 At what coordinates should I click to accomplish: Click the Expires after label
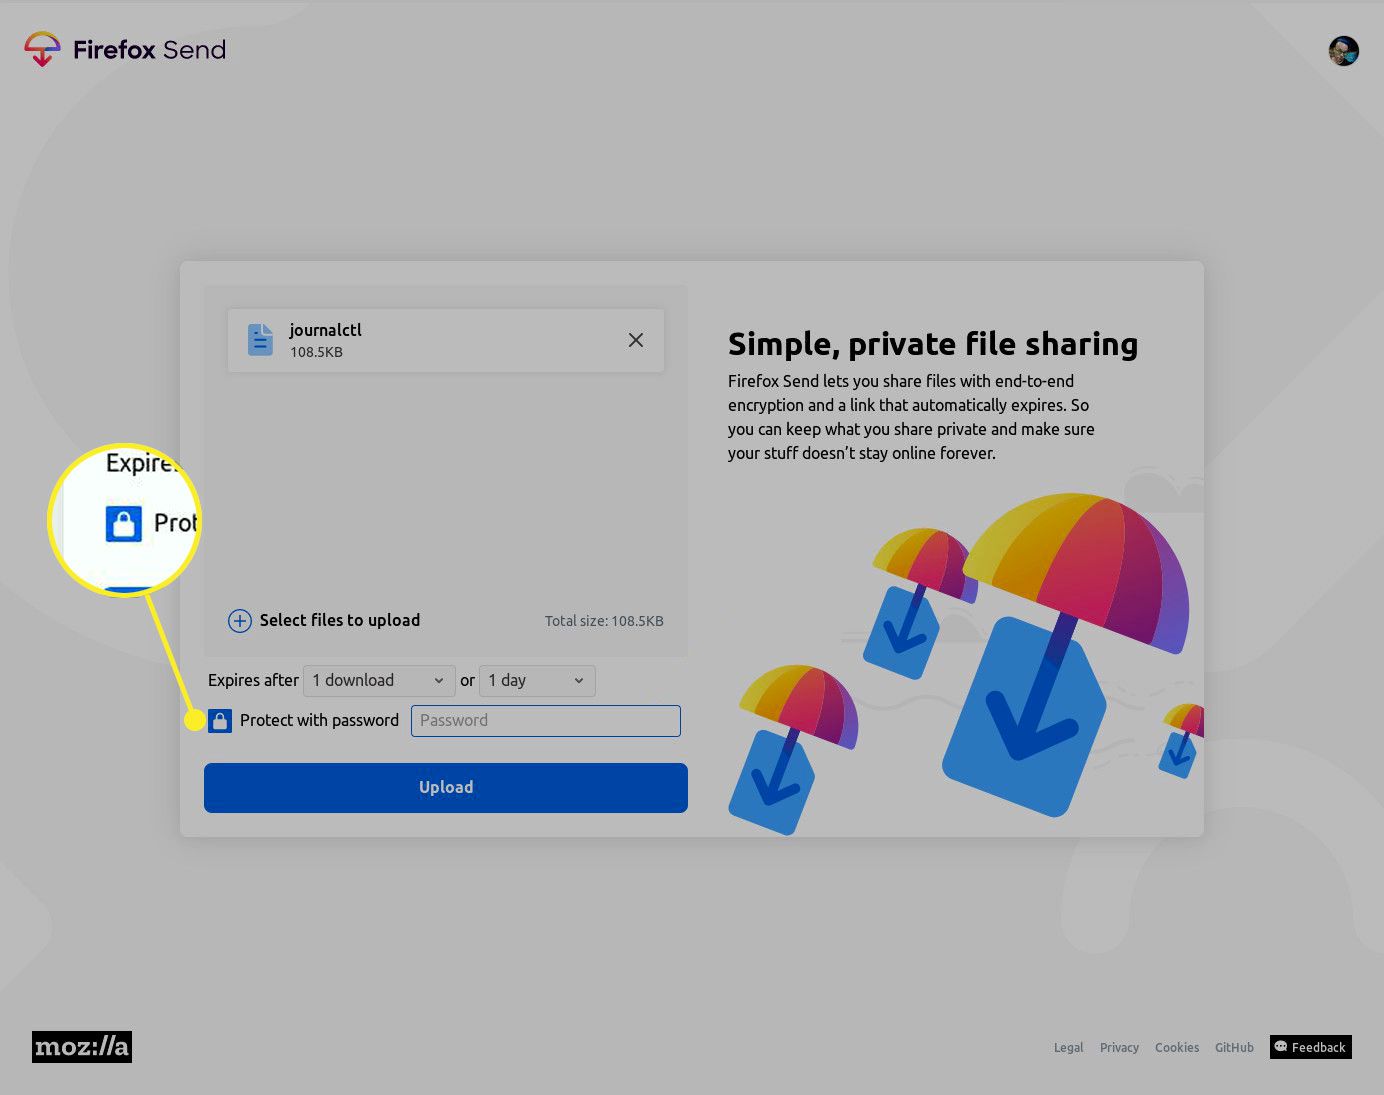pyautogui.click(x=253, y=681)
